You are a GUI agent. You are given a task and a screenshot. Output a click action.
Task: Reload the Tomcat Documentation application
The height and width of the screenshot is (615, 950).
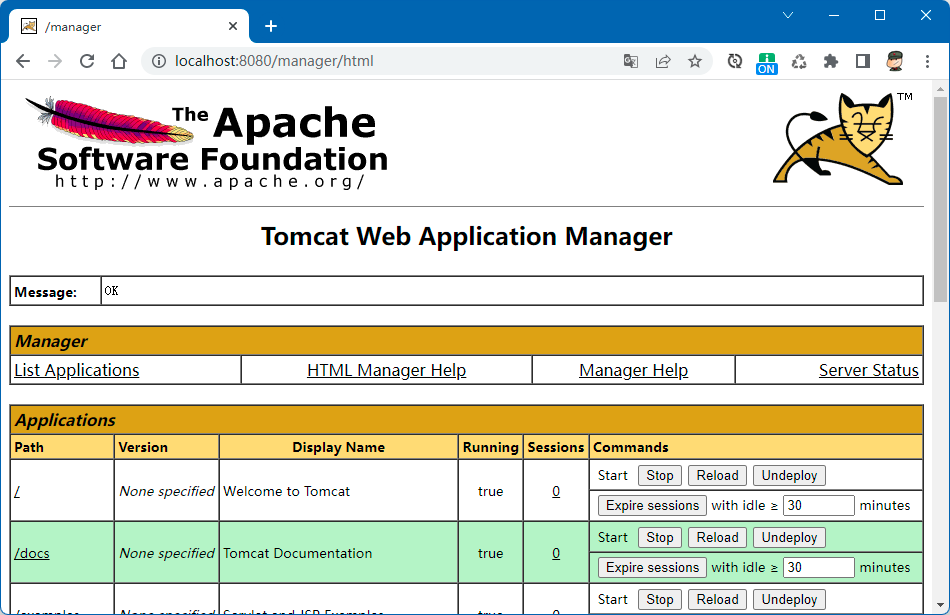coord(717,537)
